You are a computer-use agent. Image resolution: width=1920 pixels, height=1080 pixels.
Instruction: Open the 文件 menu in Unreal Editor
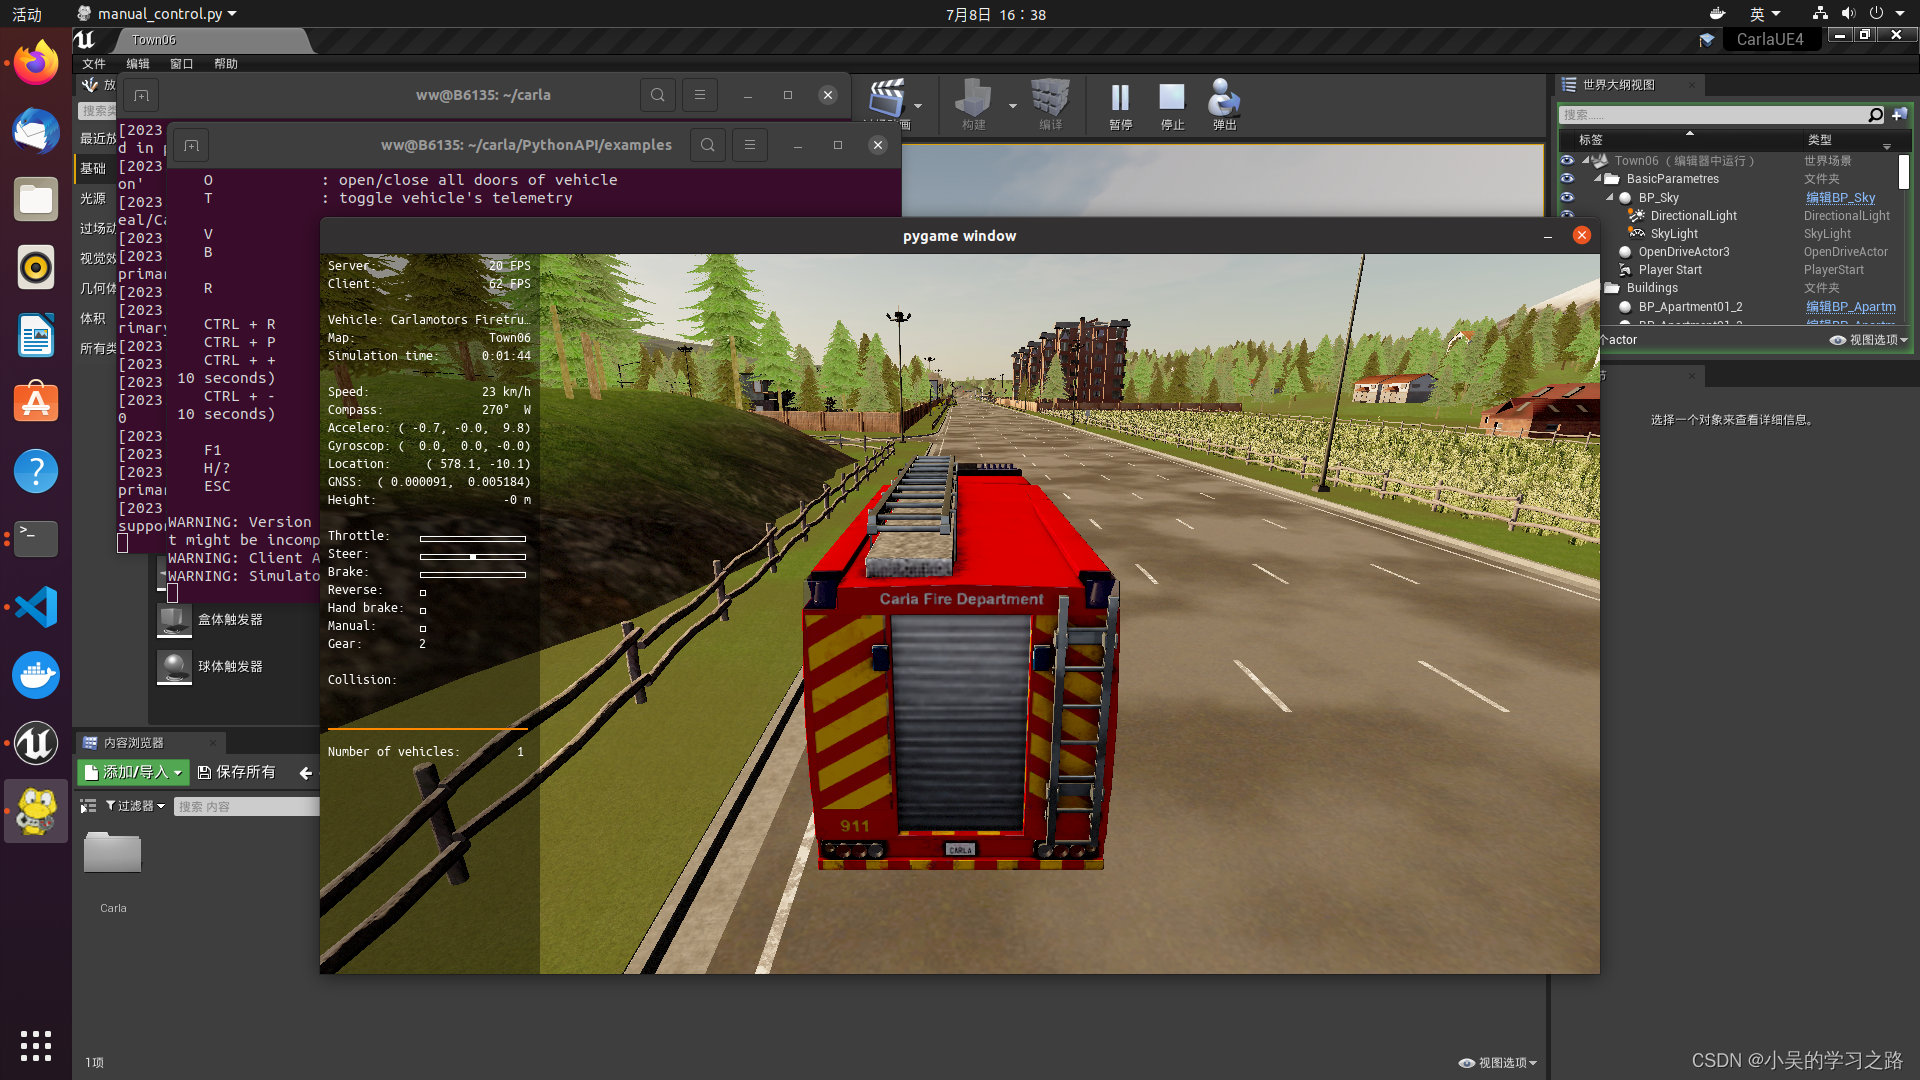[x=94, y=64]
